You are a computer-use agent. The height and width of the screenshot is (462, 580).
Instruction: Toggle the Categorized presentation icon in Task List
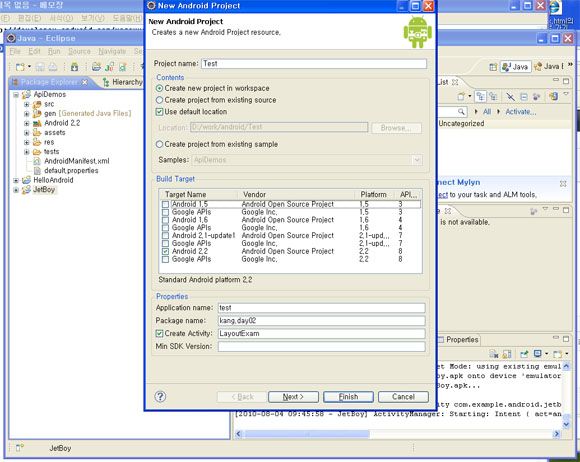click(x=480, y=97)
